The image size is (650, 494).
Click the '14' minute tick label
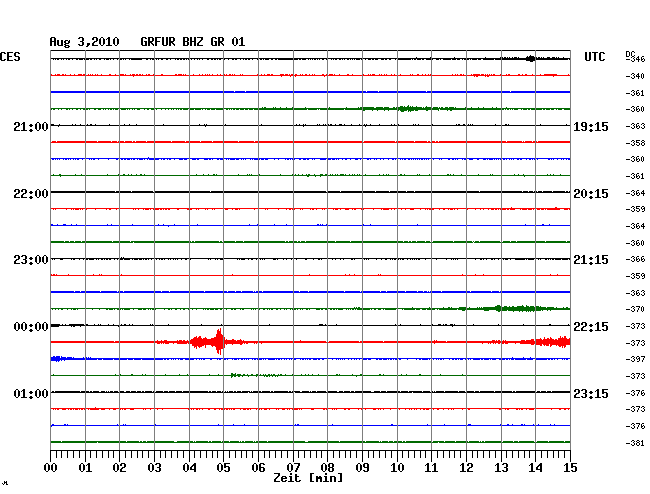[535, 468]
